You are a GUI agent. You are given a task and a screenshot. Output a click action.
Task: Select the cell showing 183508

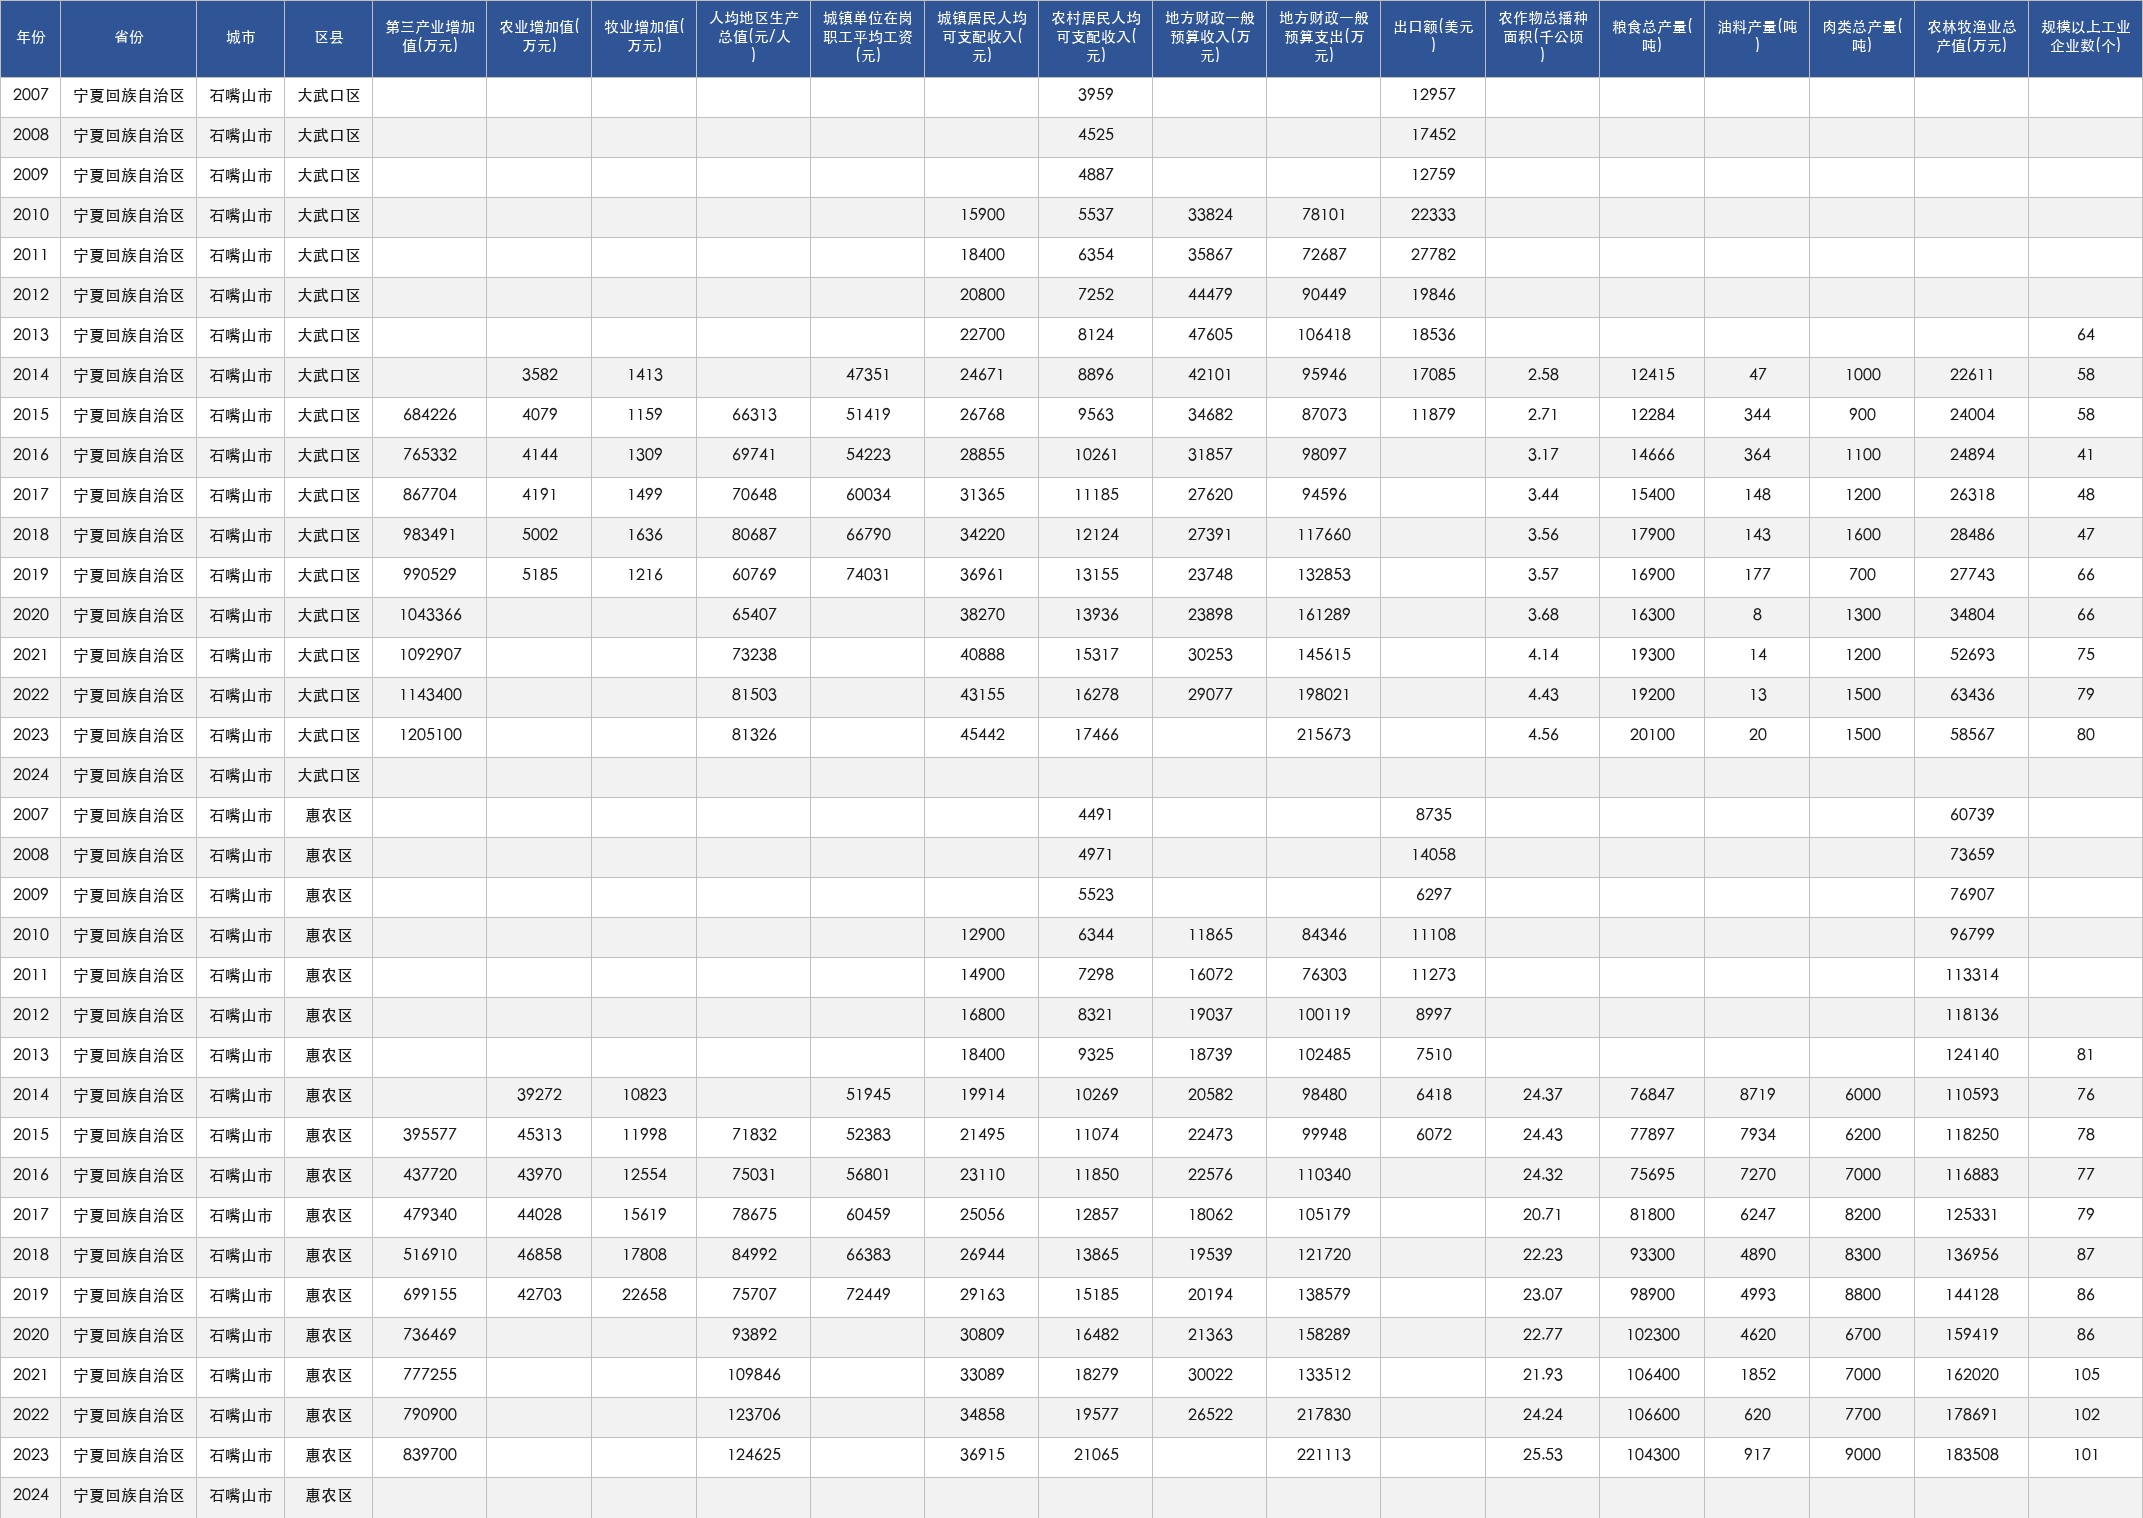pyautogui.click(x=1971, y=1455)
